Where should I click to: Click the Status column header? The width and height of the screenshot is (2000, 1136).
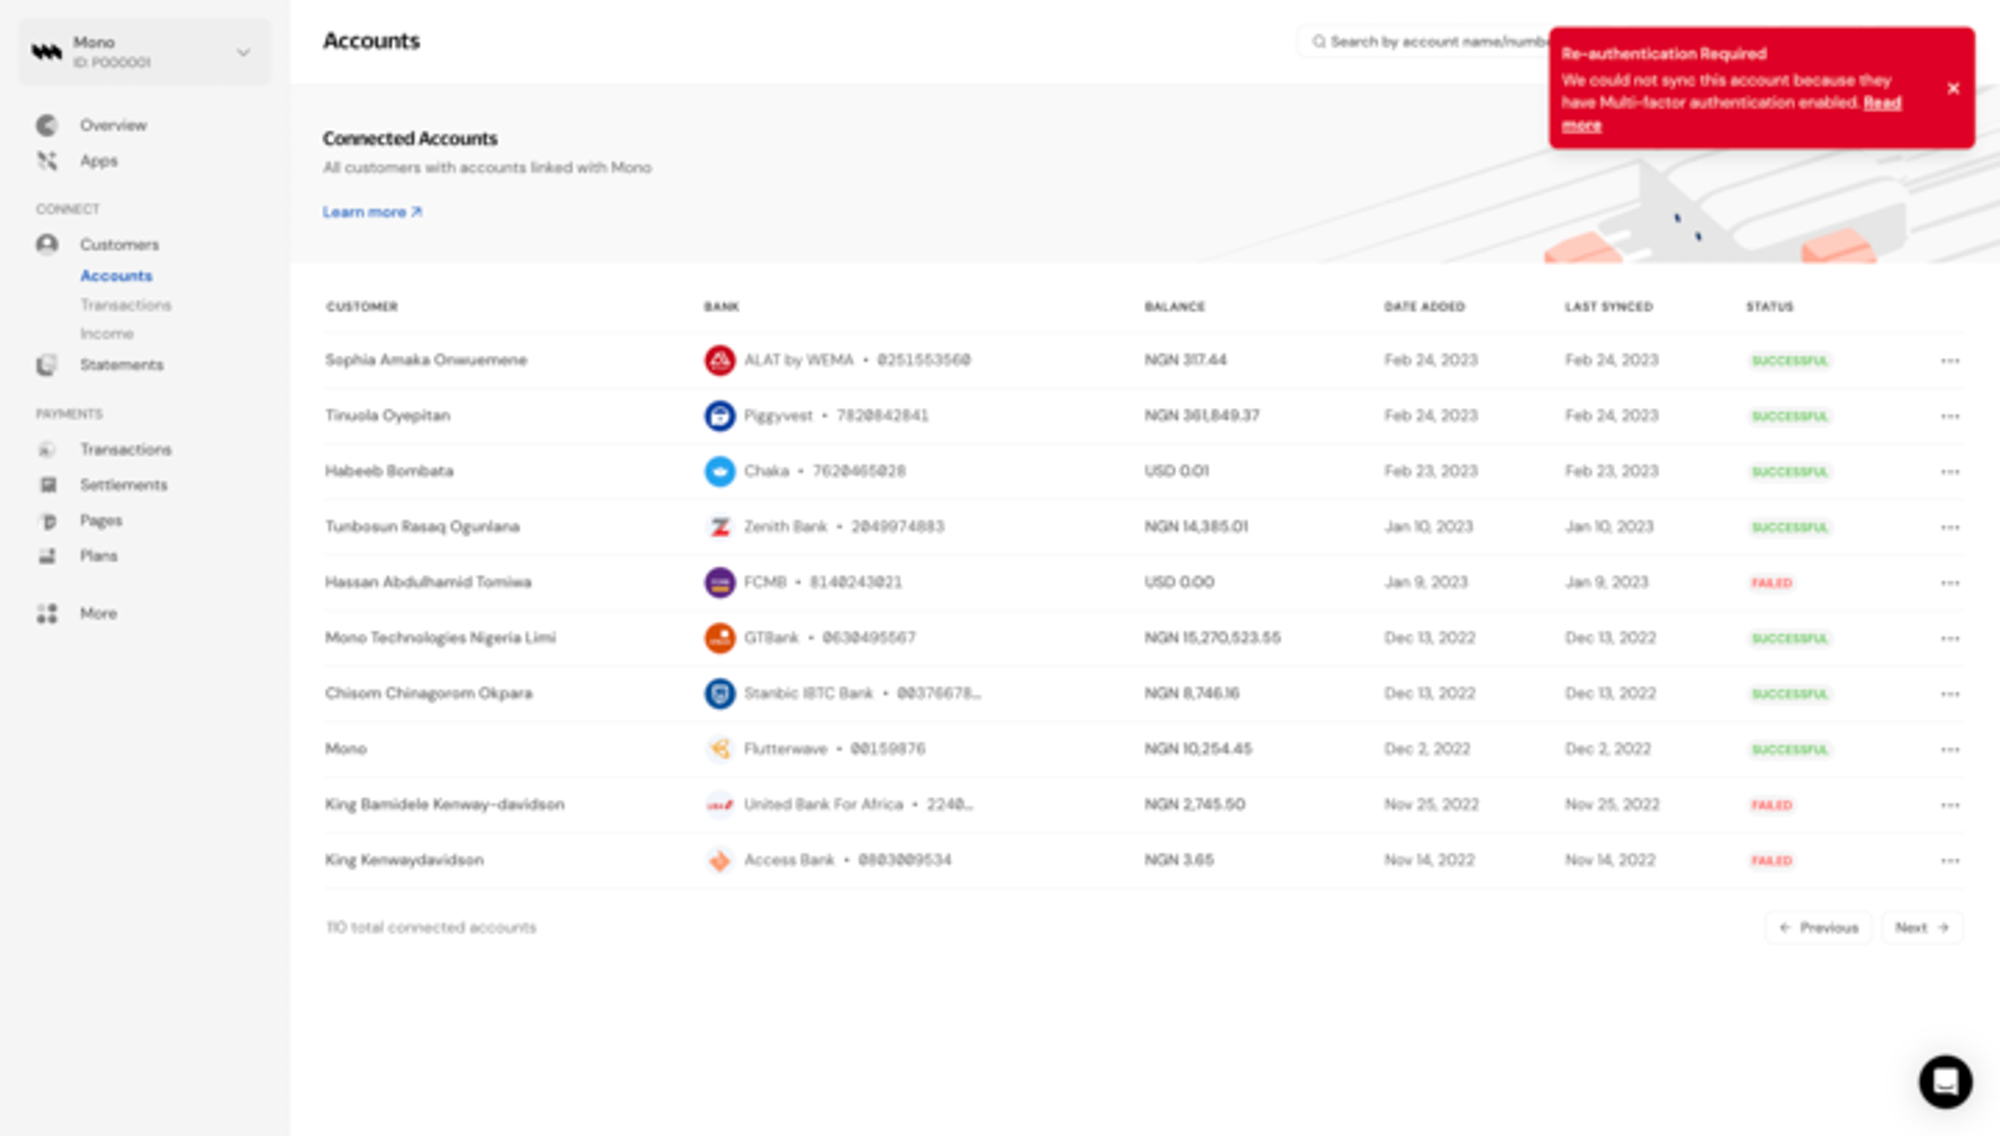pyautogui.click(x=1770, y=306)
